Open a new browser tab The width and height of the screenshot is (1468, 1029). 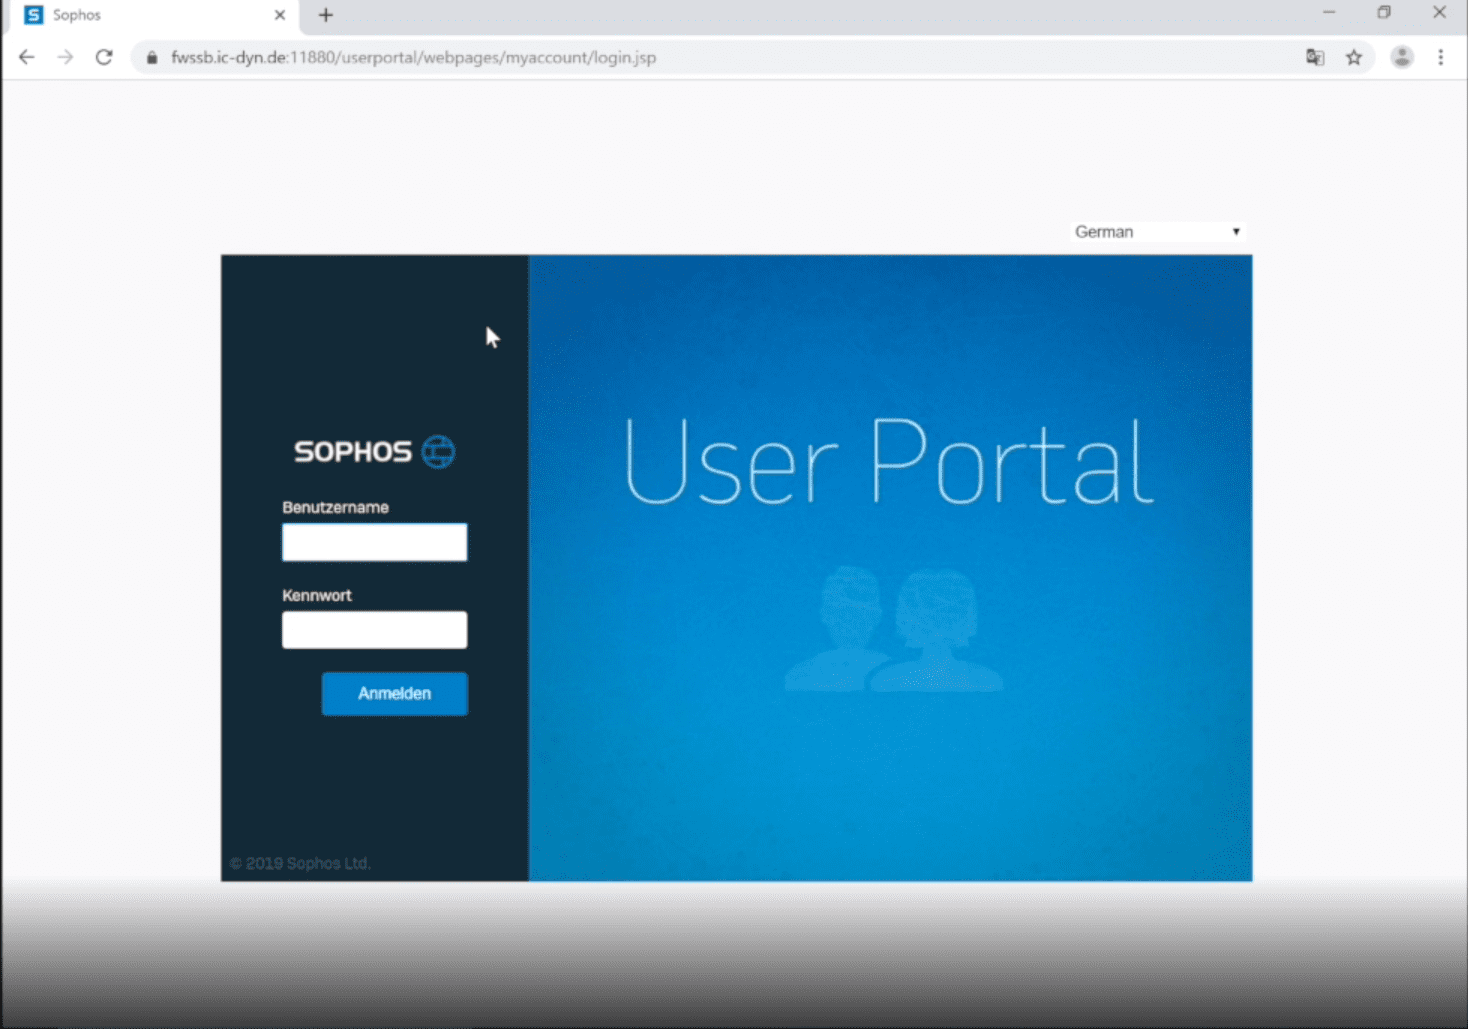pyautogui.click(x=326, y=15)
